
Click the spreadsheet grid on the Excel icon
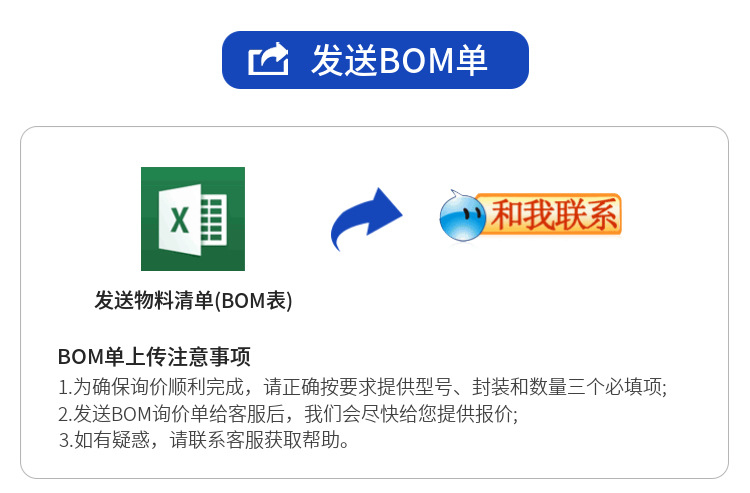coord(214,220)
